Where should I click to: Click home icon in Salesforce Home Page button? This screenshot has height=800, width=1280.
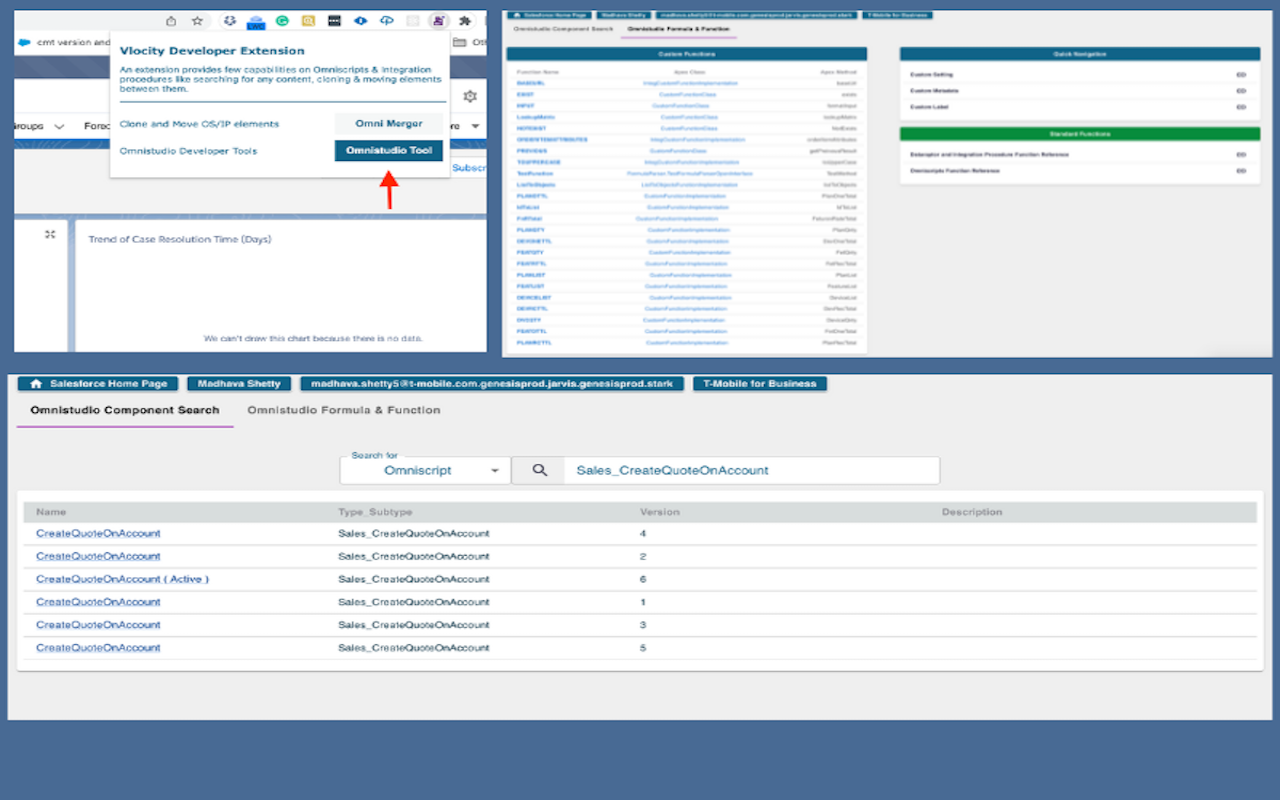point(36,384)
